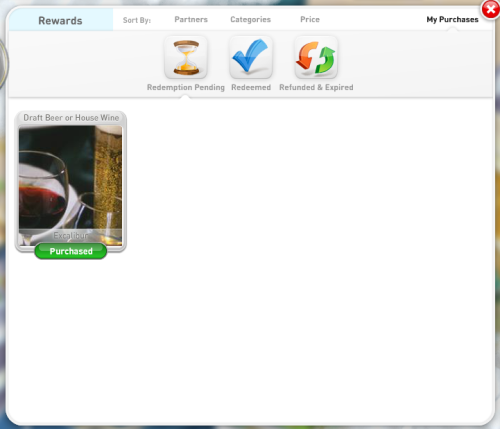Viewport: 500px width, 429px height.
Task: Click the Refunded & Expired text label
Action: 316,87
